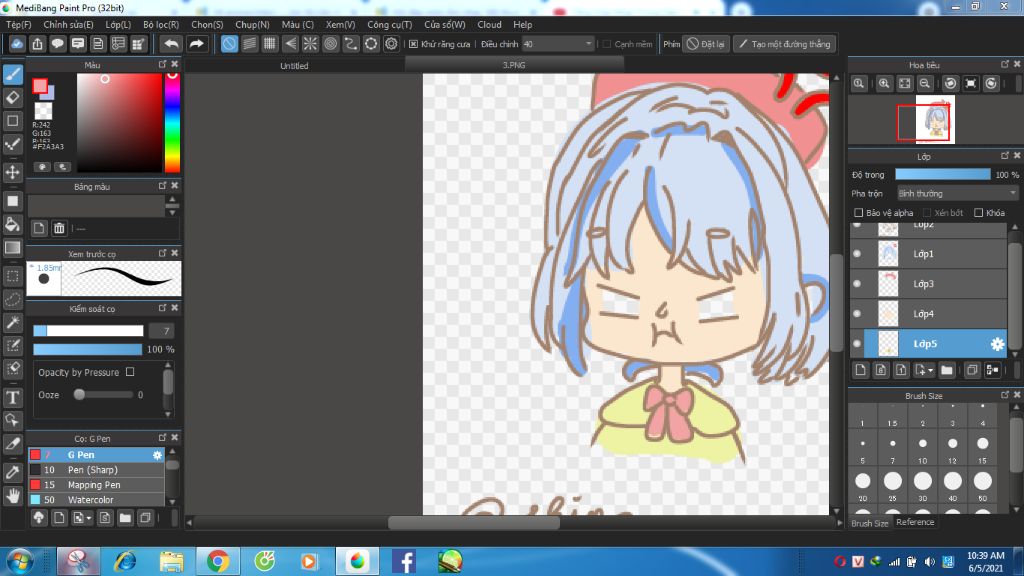
Task: Select the Bucket fill tool
Action: (x=13, y=224)
